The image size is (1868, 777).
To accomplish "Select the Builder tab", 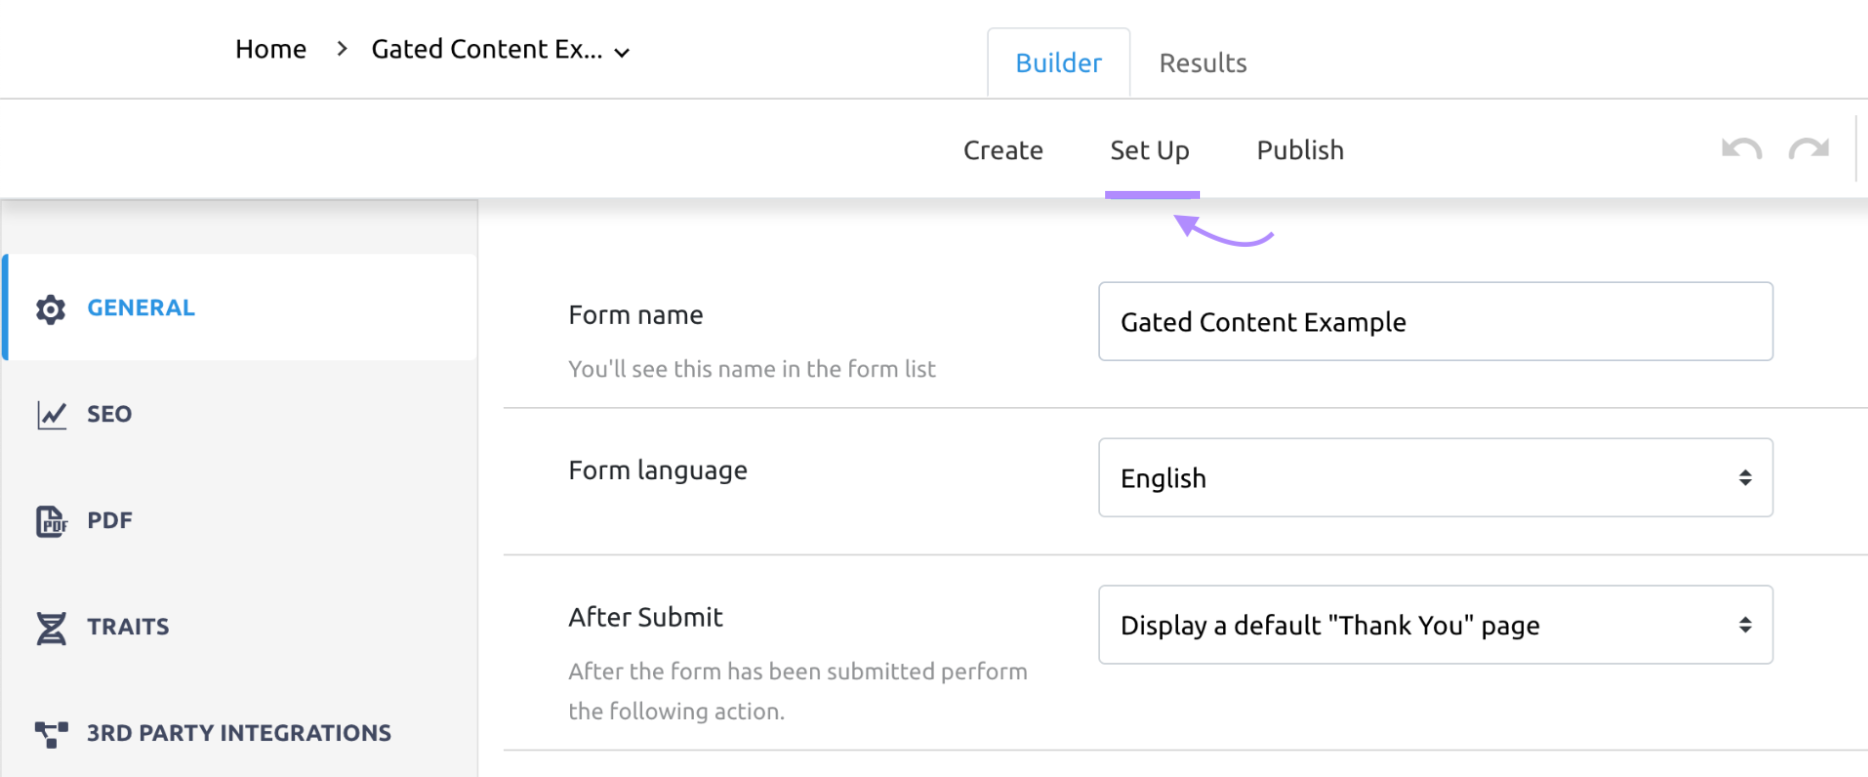I will click(x=1058, y=63).
